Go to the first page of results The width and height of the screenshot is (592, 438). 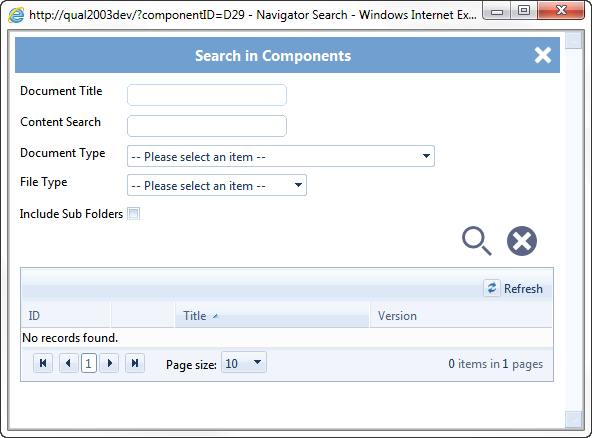coord(43,363)
